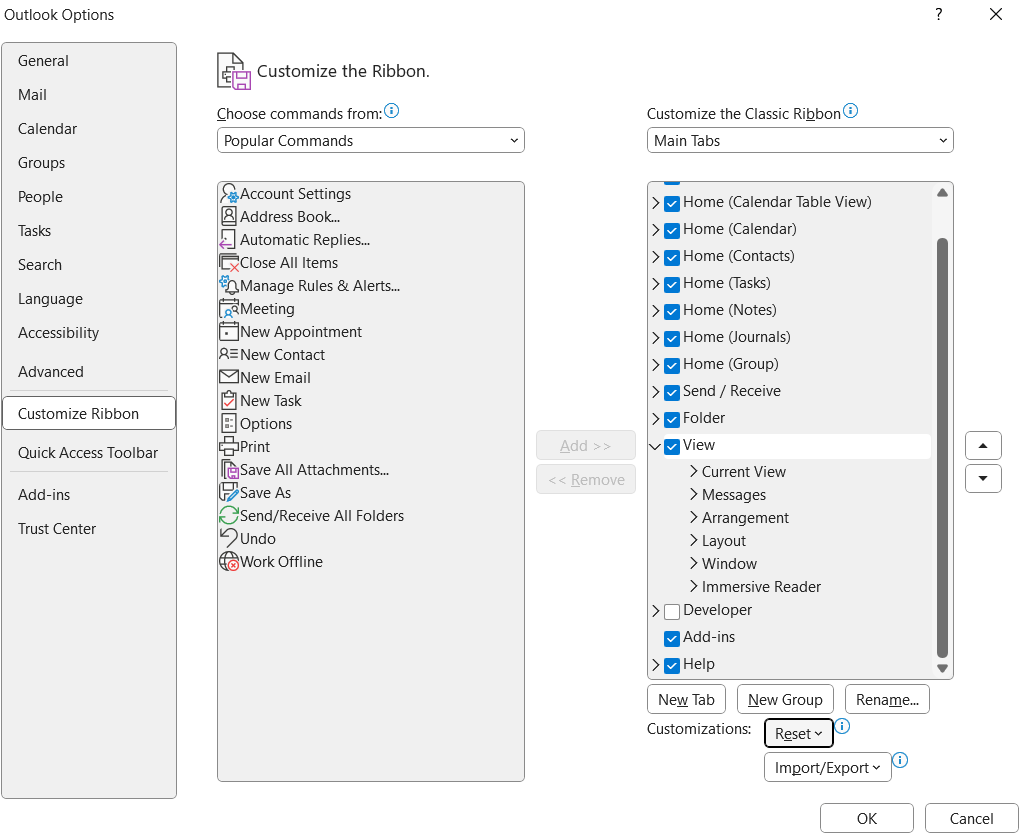
Task: Select the Quick Access Toolbar page
Action: (87, 452)
